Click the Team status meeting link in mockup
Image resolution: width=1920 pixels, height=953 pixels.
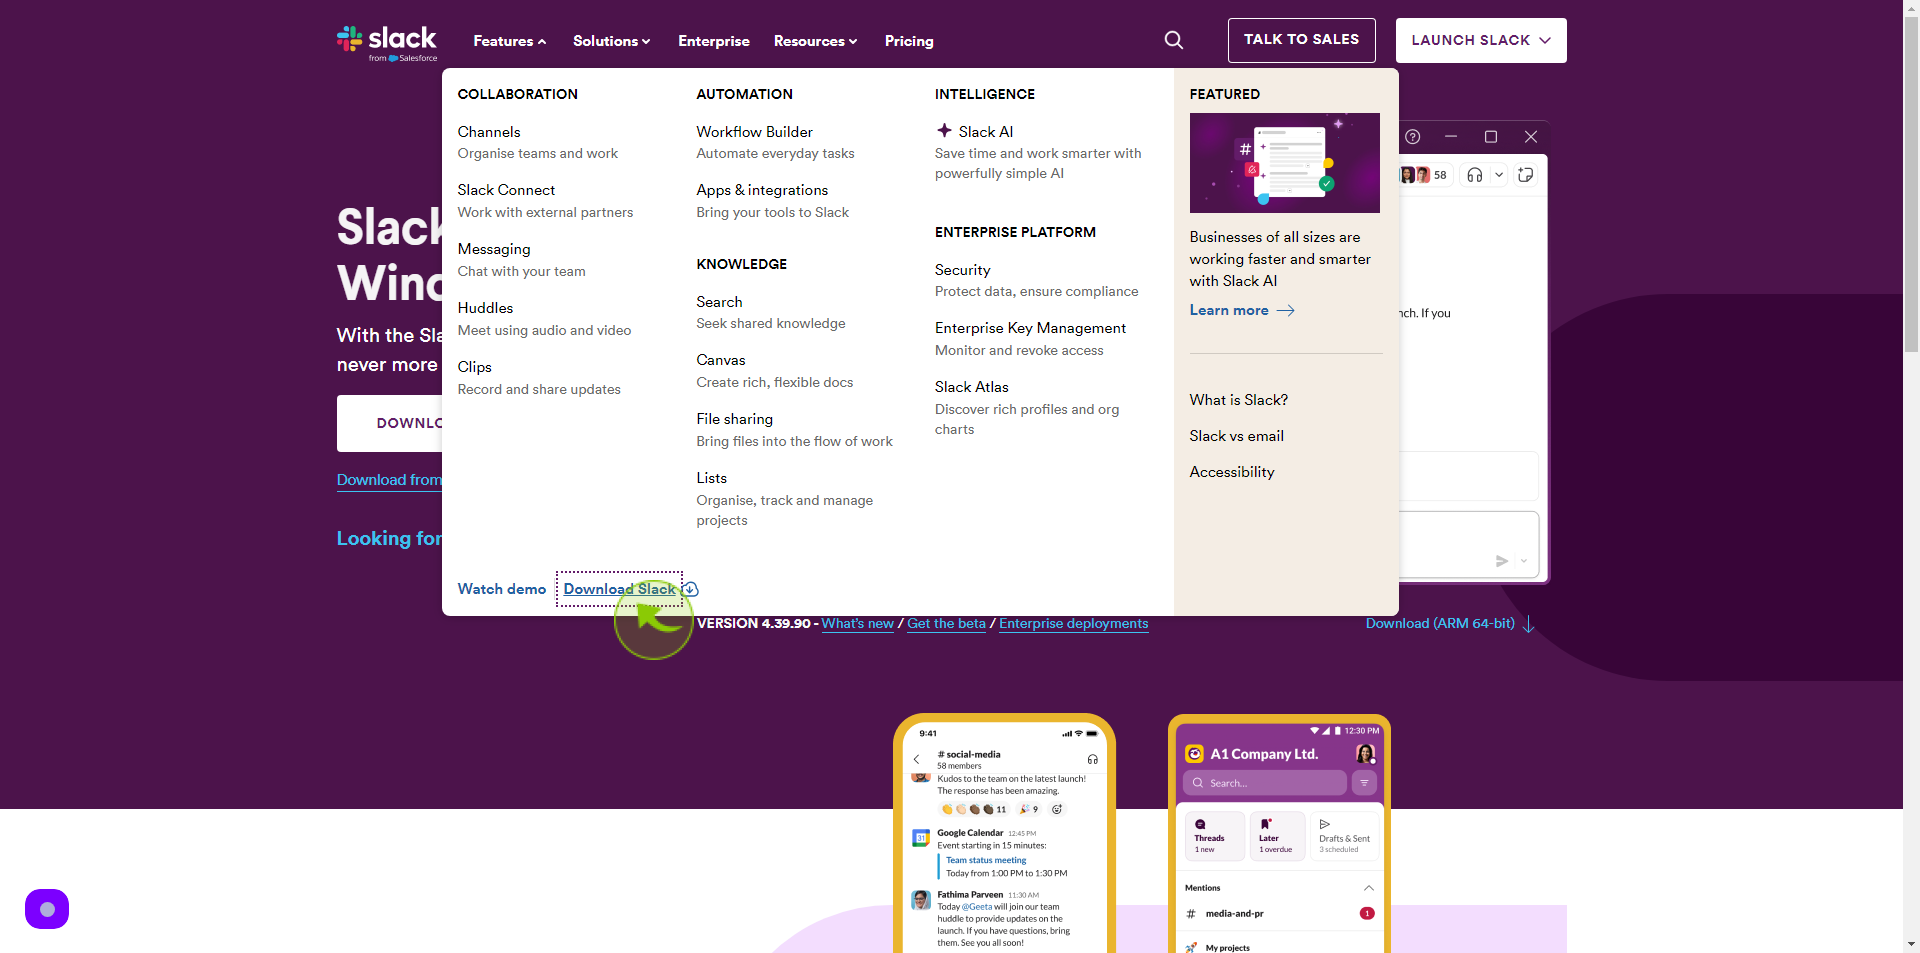[x=986, y=860]
